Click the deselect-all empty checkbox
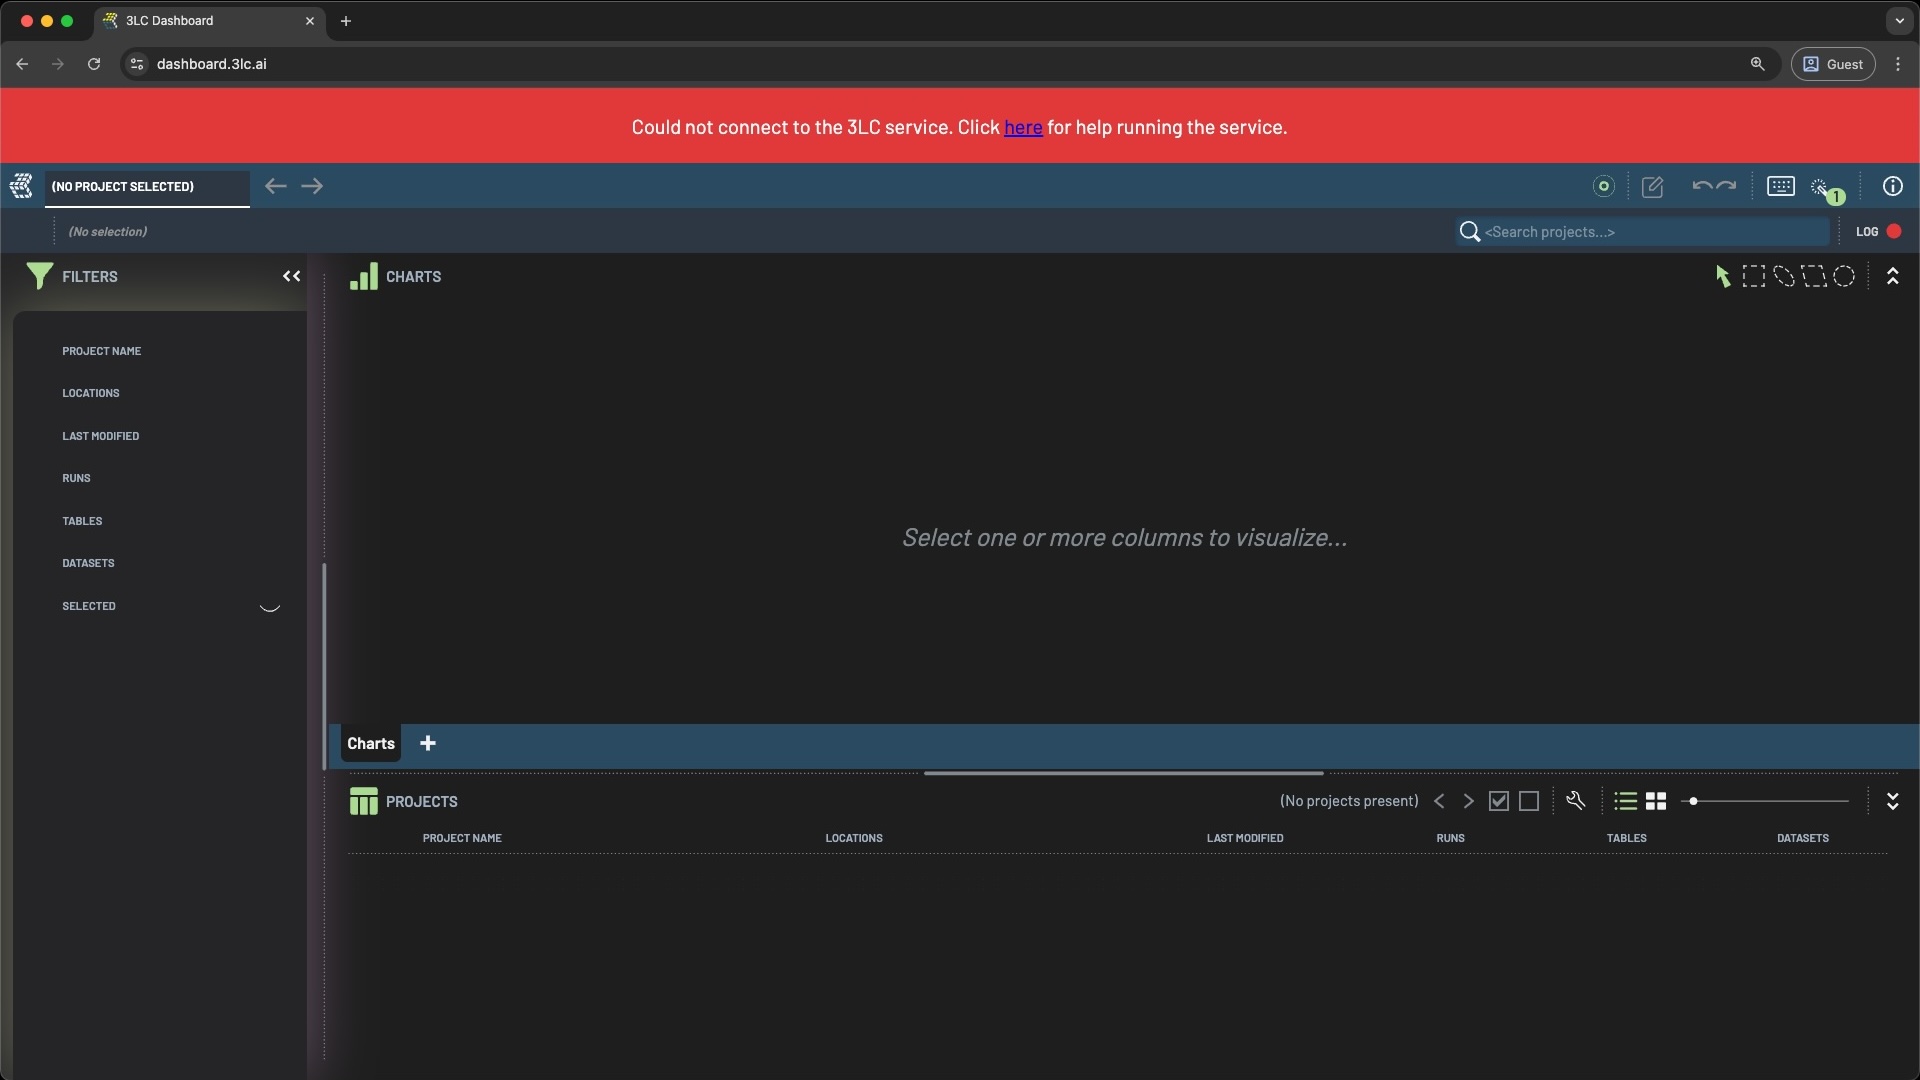The height and width of the screenshot is (1080, 1920). click(x=1529, y=801)
